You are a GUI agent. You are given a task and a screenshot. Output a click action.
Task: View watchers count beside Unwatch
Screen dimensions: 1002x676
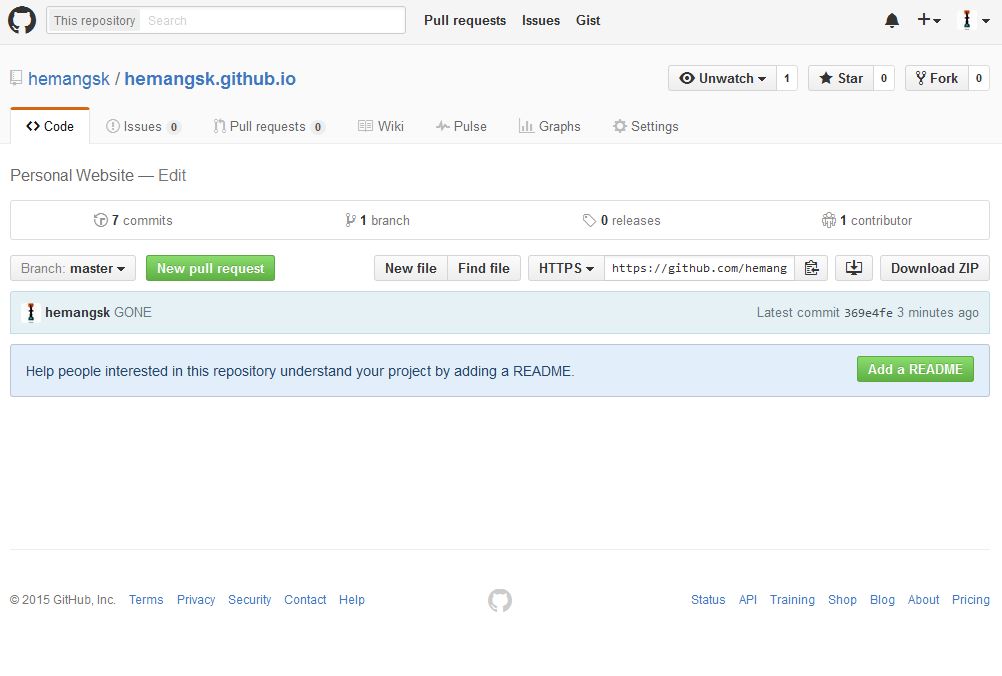point(787,79)
